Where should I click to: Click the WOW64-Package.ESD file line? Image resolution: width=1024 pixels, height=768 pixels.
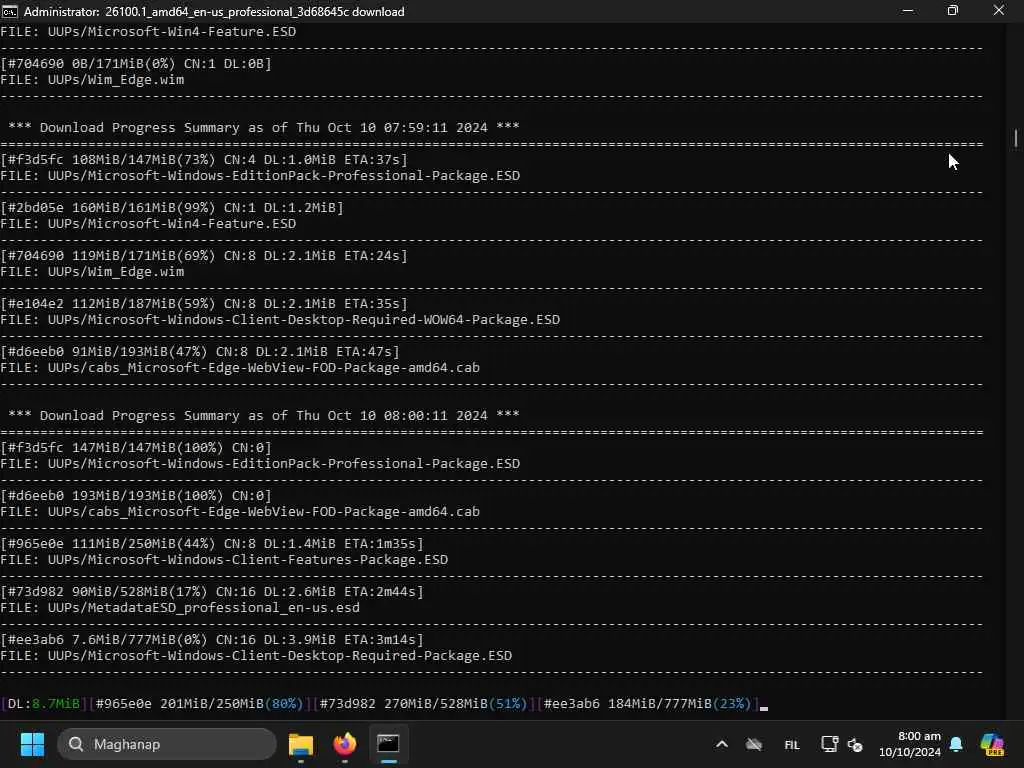point(280,320)
